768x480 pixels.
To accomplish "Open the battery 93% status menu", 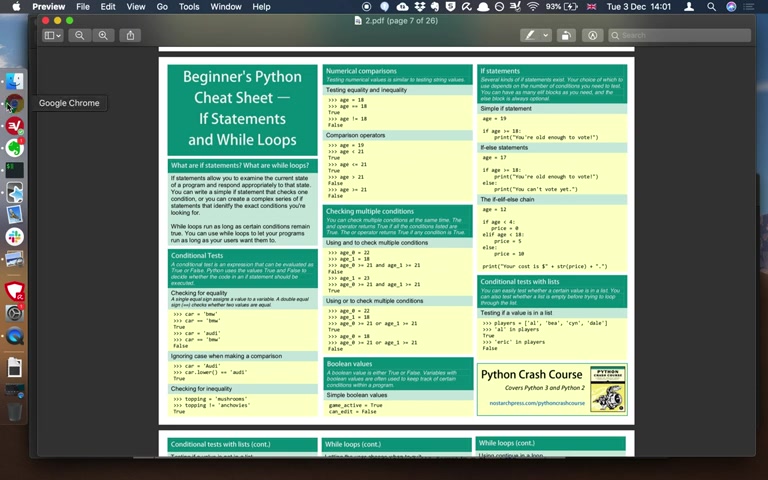I will pos(561,6).
